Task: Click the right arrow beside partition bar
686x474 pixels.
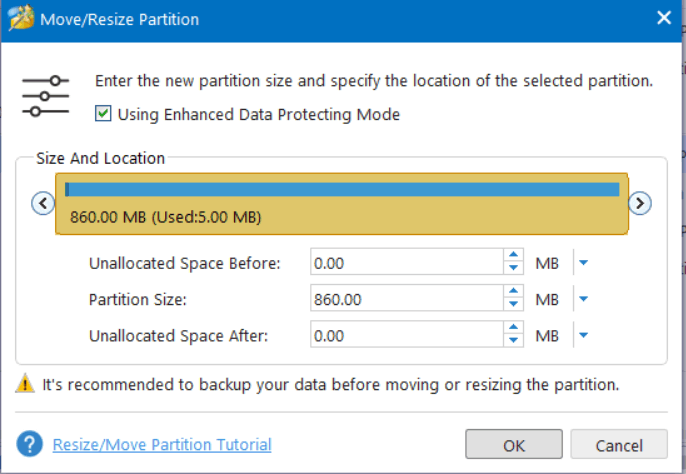Action: [x=640, y=203]
